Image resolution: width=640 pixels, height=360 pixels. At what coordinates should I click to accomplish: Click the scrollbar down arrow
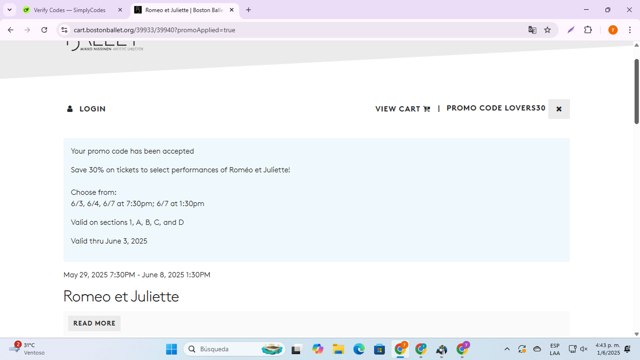coord(636,334)
